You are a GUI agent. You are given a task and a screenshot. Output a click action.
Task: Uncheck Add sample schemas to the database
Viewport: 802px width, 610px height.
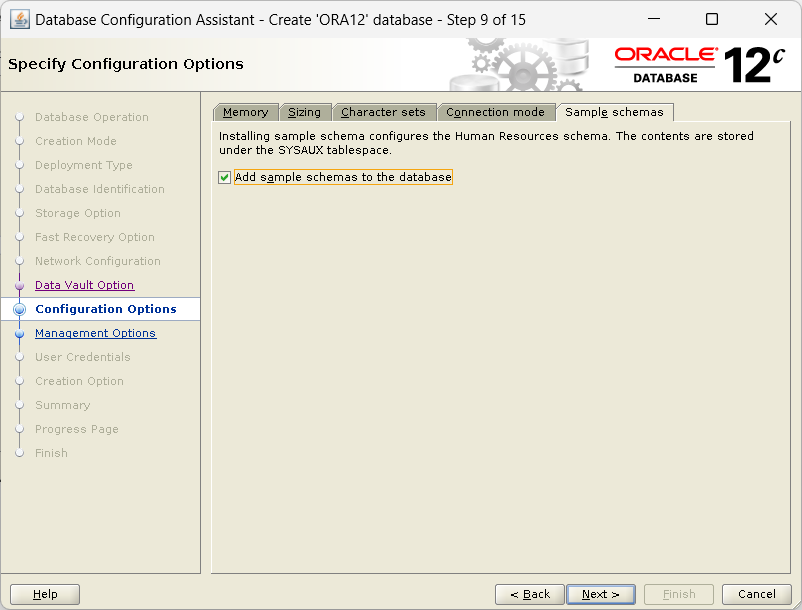[x=224, y=177]
